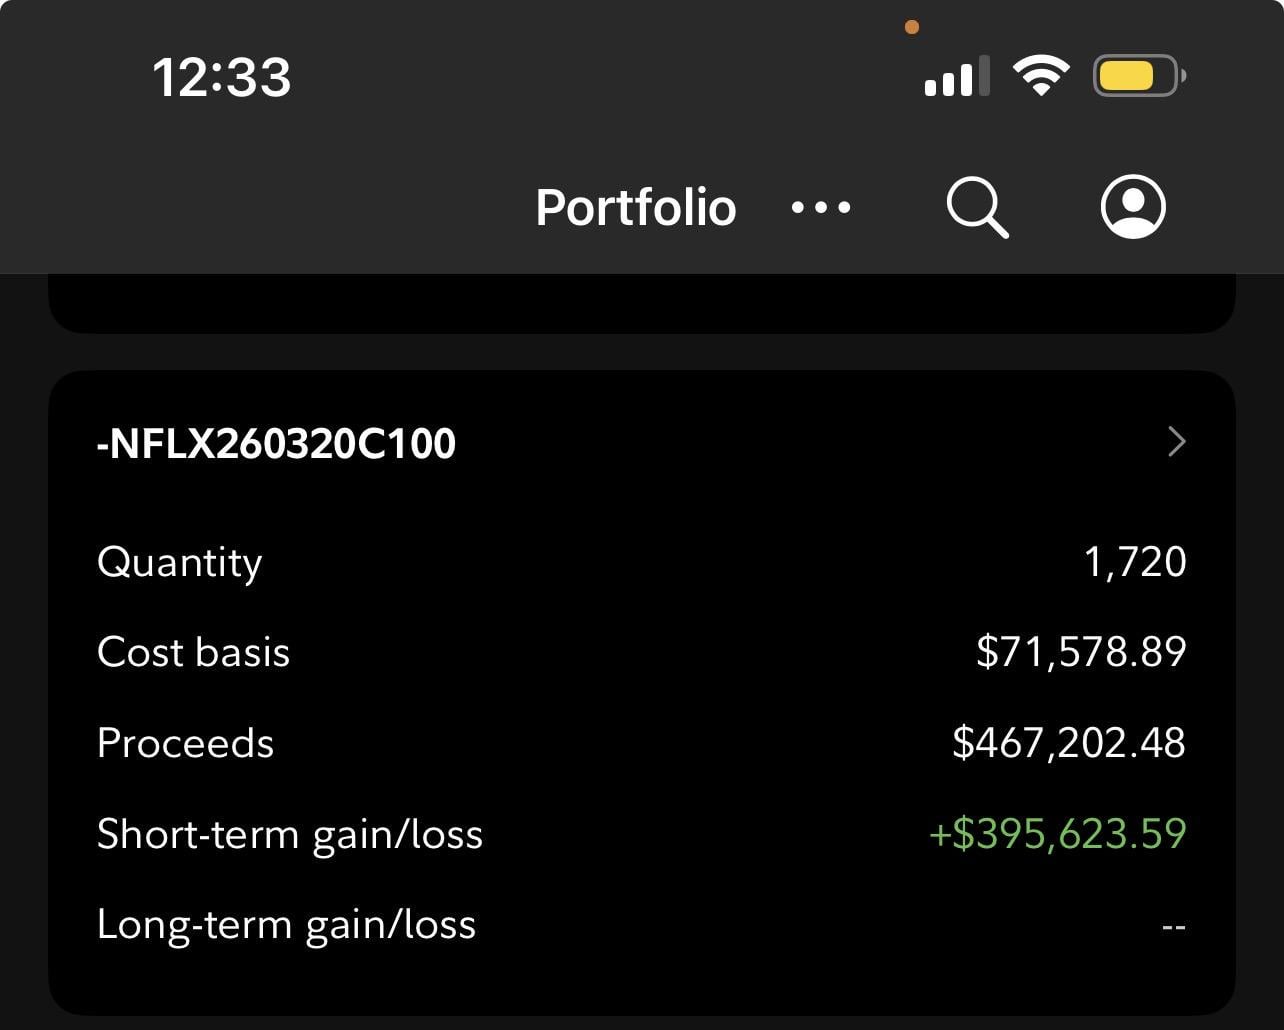Tap the 12:33 status bar clock
This screenshot has width=1284, height=1030.
[221, 77]
